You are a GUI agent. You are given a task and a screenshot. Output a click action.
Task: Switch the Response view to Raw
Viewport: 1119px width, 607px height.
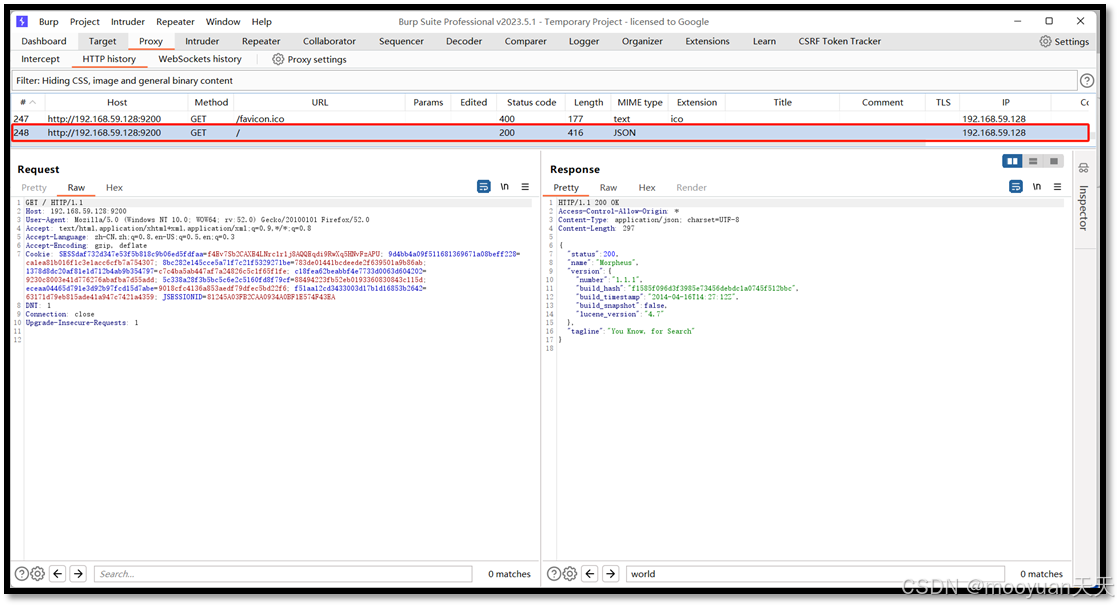(608, 187)
